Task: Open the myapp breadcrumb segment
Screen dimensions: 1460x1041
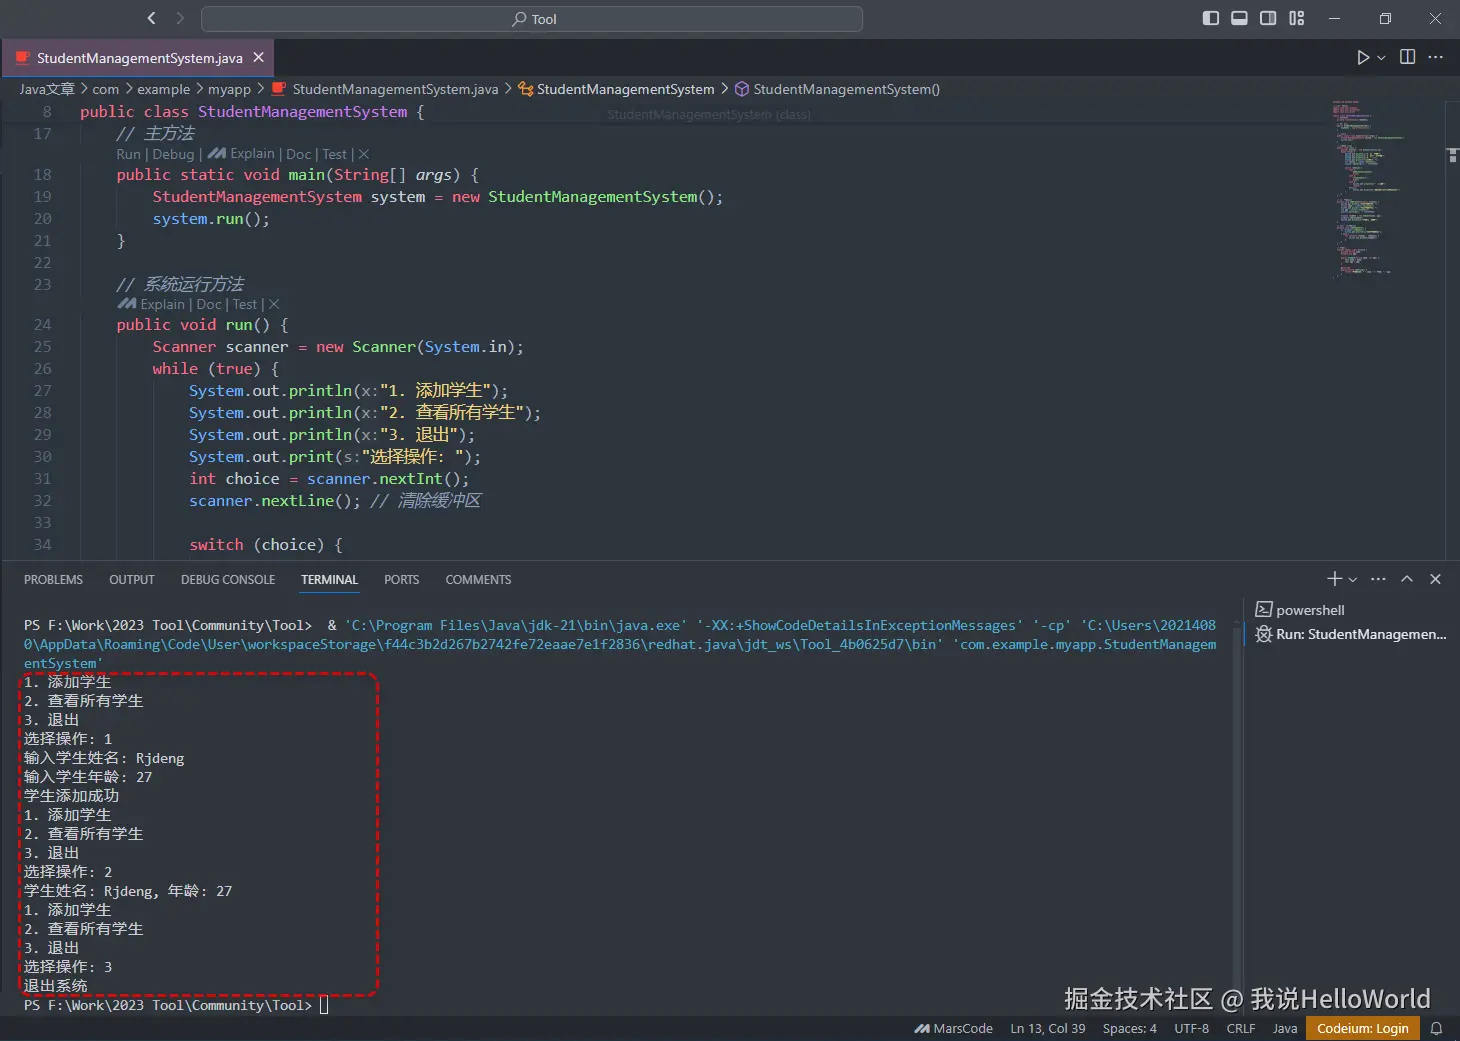Action: coord(229,89)
